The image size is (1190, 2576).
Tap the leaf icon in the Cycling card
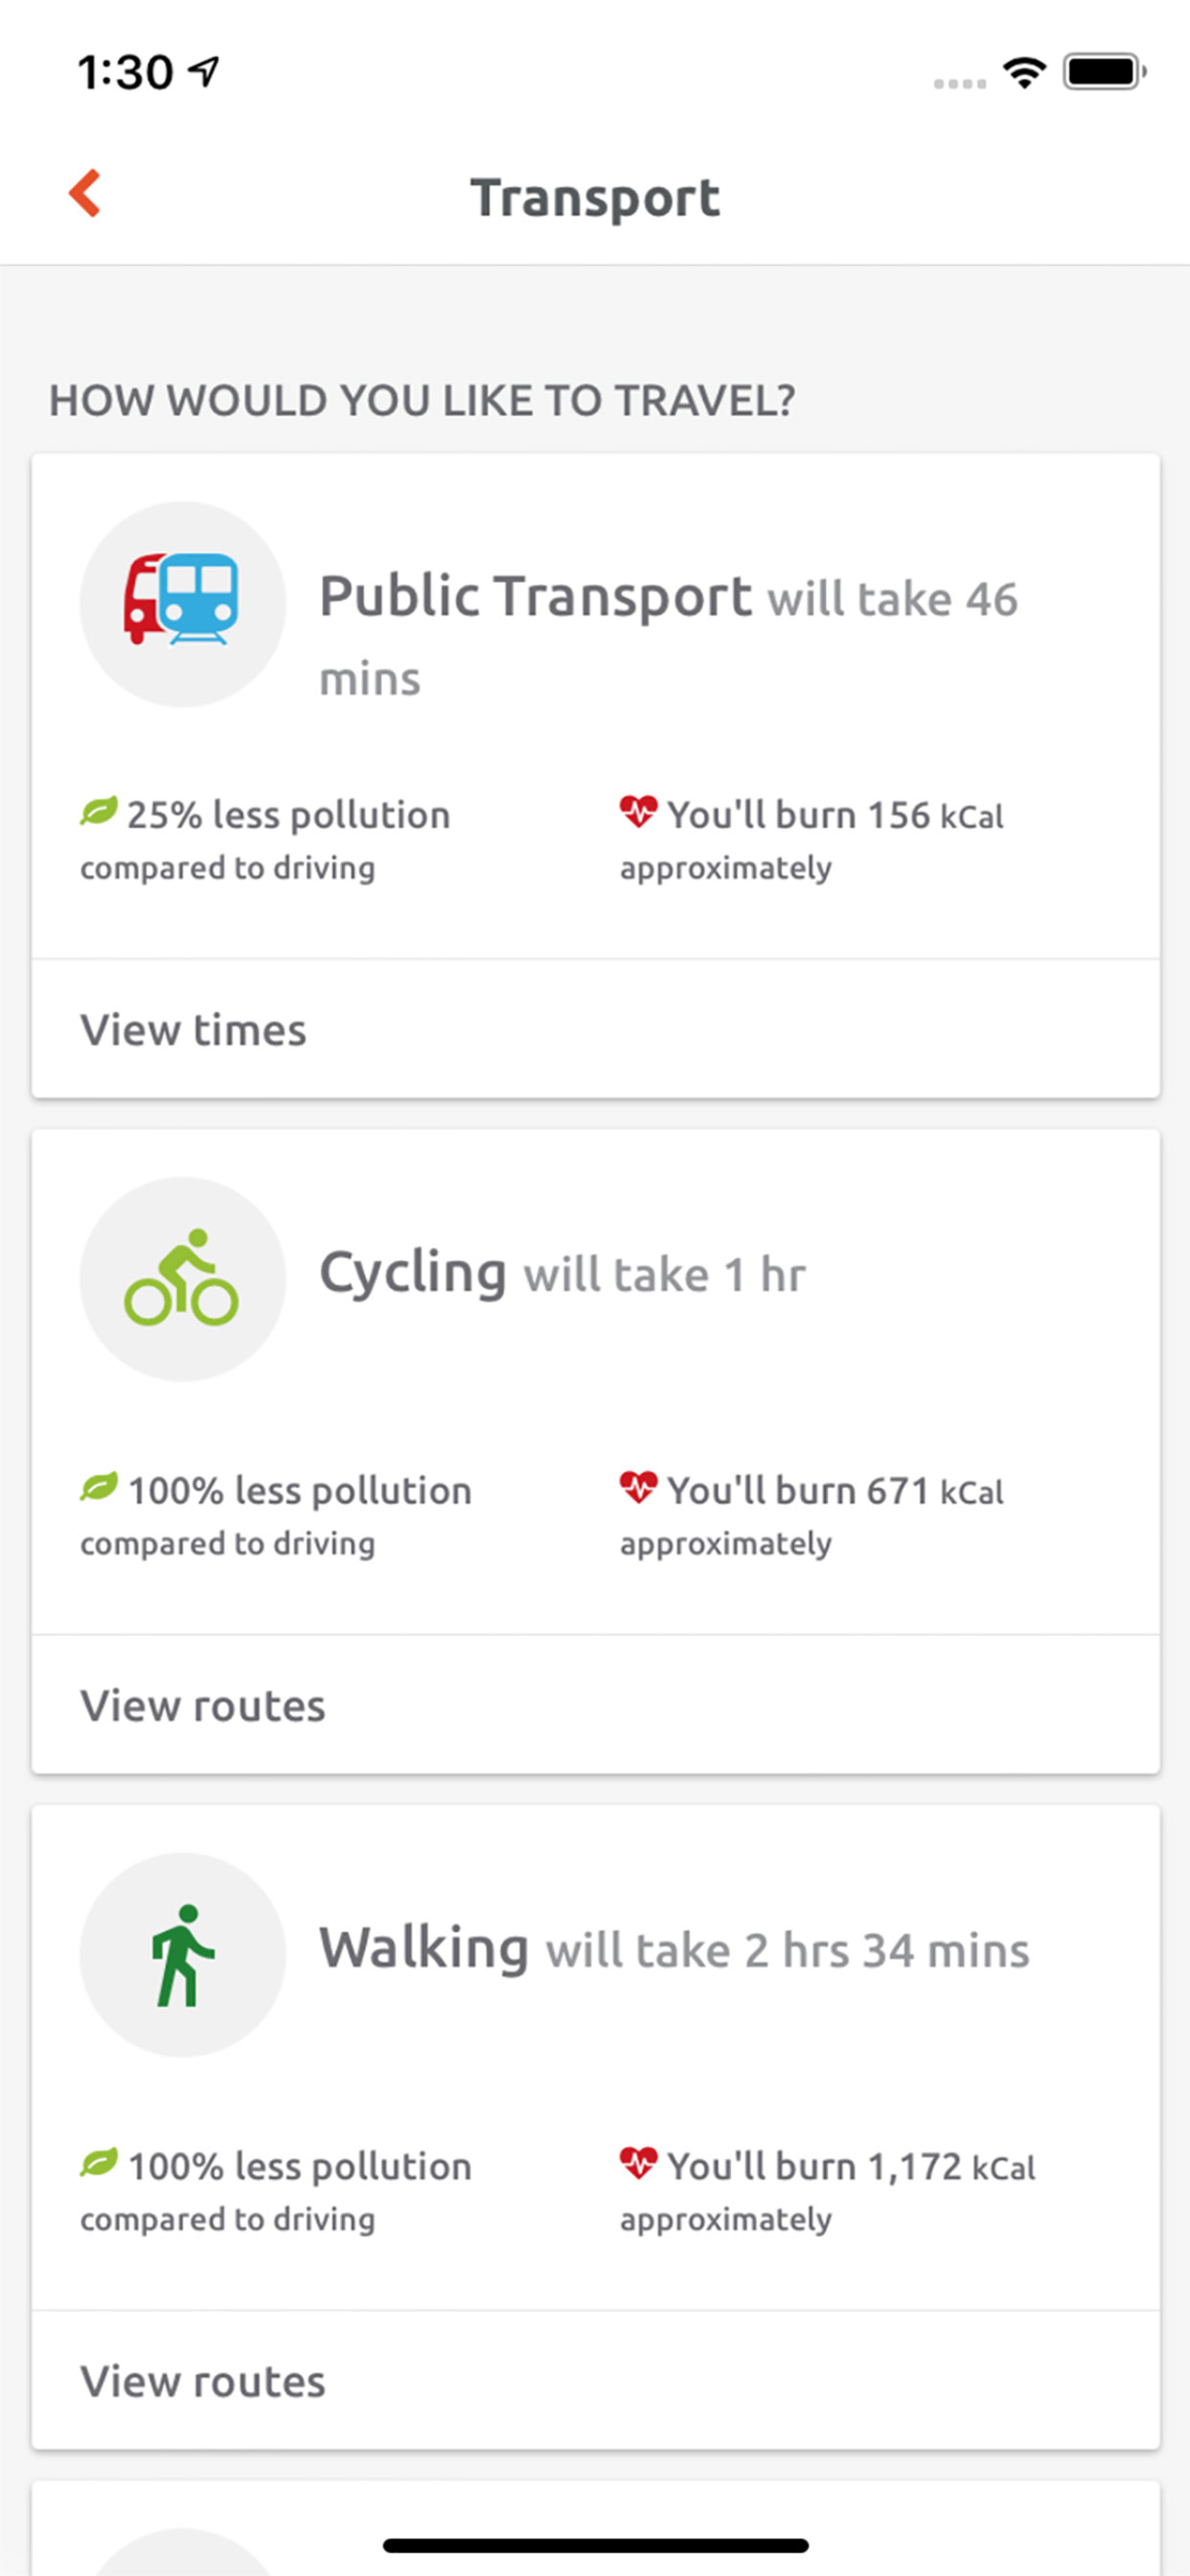pos(98,1487)
